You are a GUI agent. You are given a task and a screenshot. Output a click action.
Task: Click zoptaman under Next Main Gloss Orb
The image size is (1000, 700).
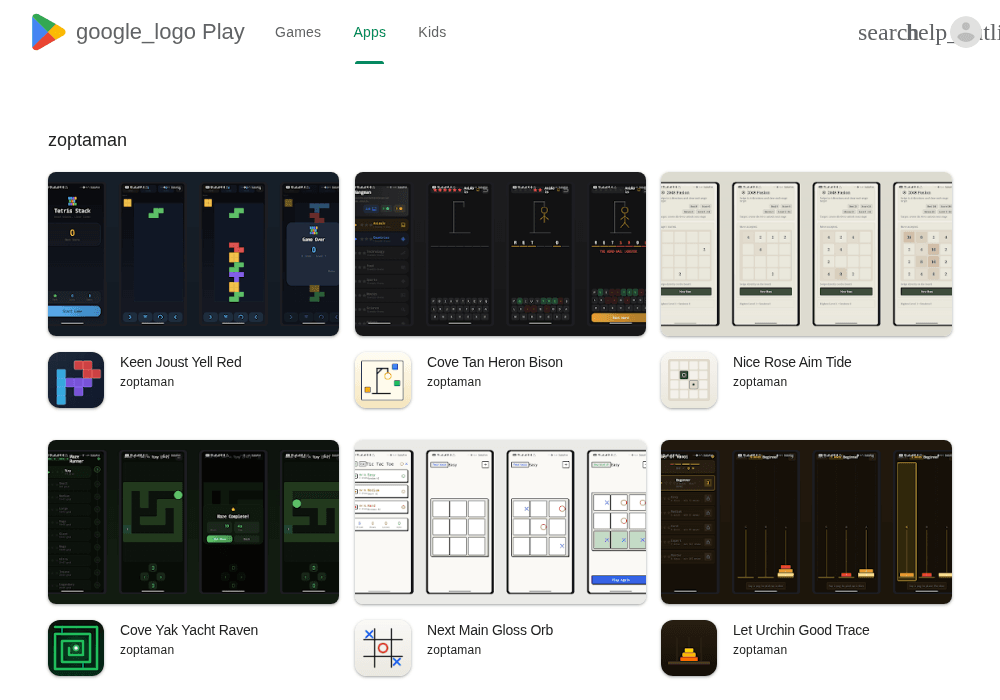[453, 650]
